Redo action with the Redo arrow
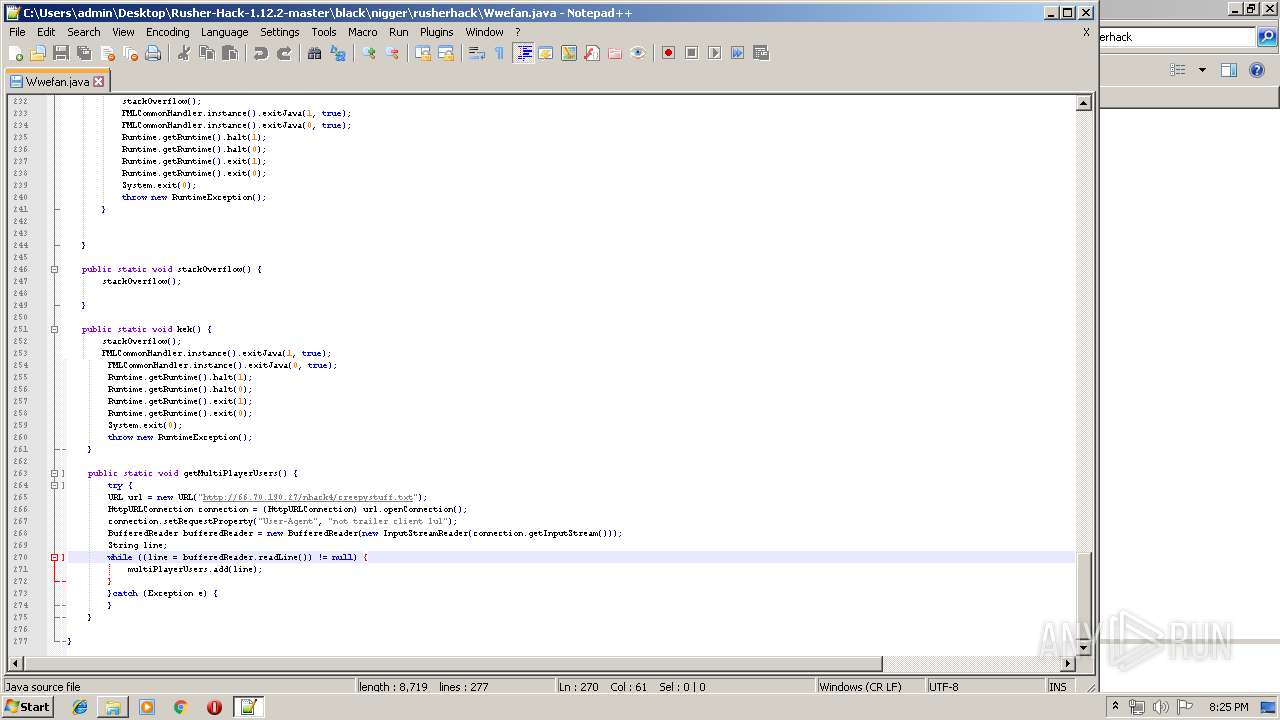 click(x=284, y=53)
